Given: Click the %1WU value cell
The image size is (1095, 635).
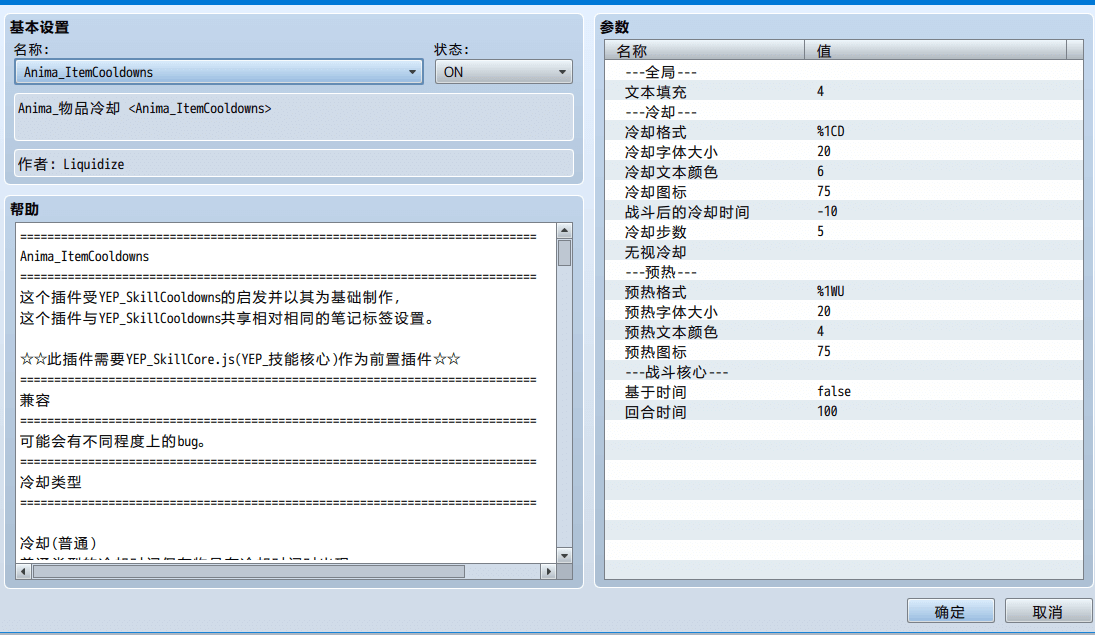Looking at the screenshot, I should pos(830,292).
